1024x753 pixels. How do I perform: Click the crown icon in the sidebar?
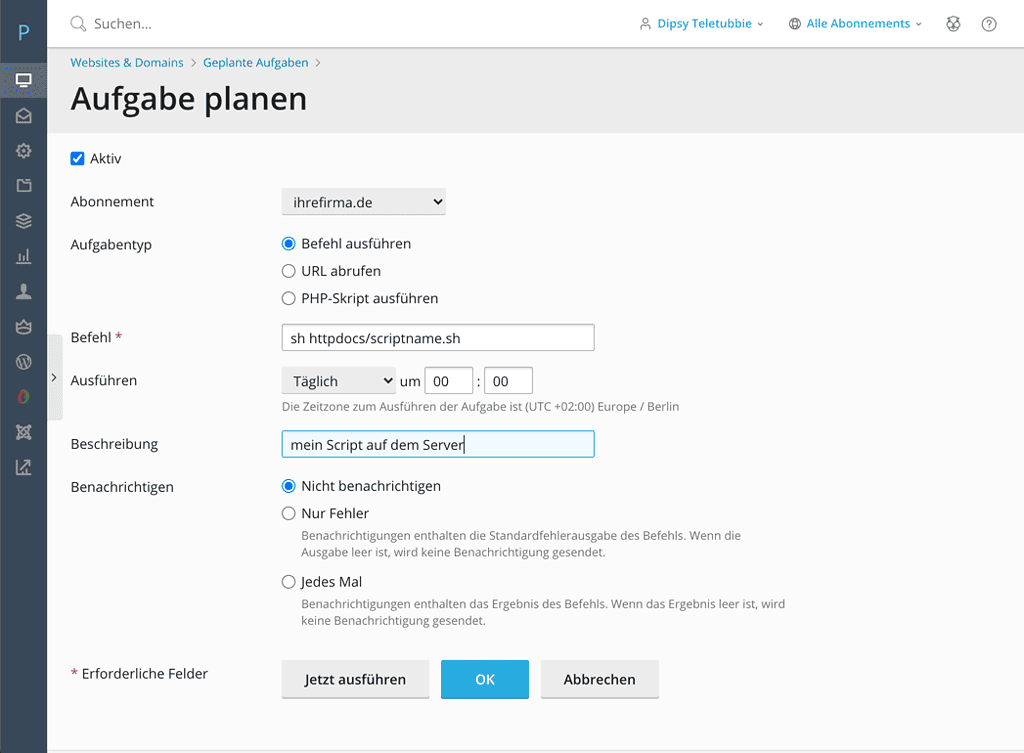pyautogui.click(x=23, y=326)
